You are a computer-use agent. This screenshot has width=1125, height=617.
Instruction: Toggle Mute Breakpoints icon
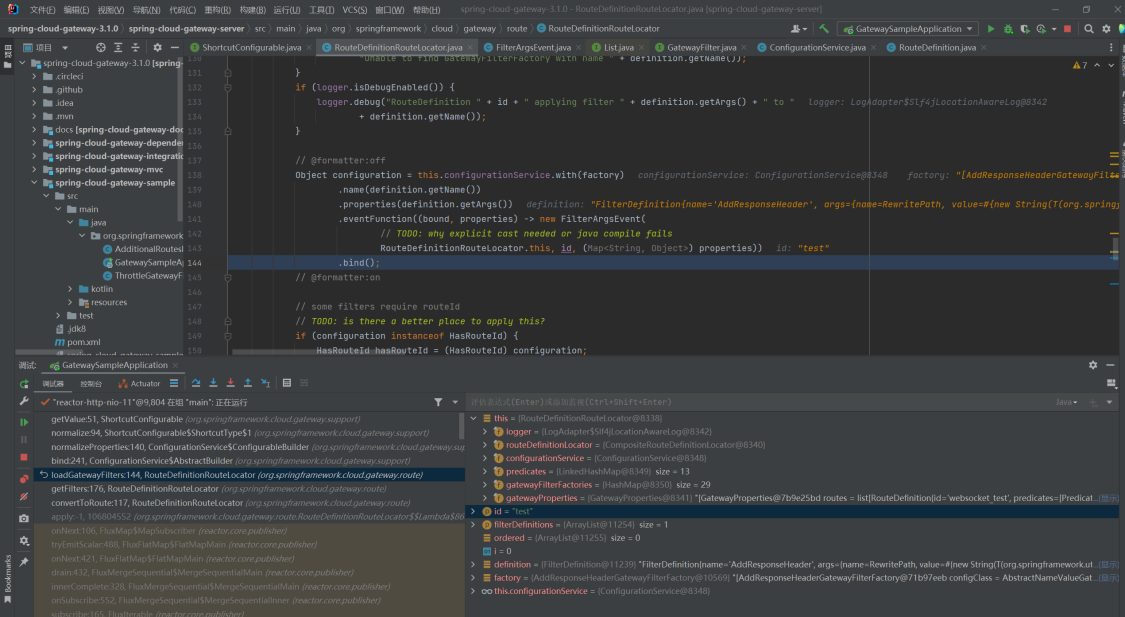pos(24,496)
